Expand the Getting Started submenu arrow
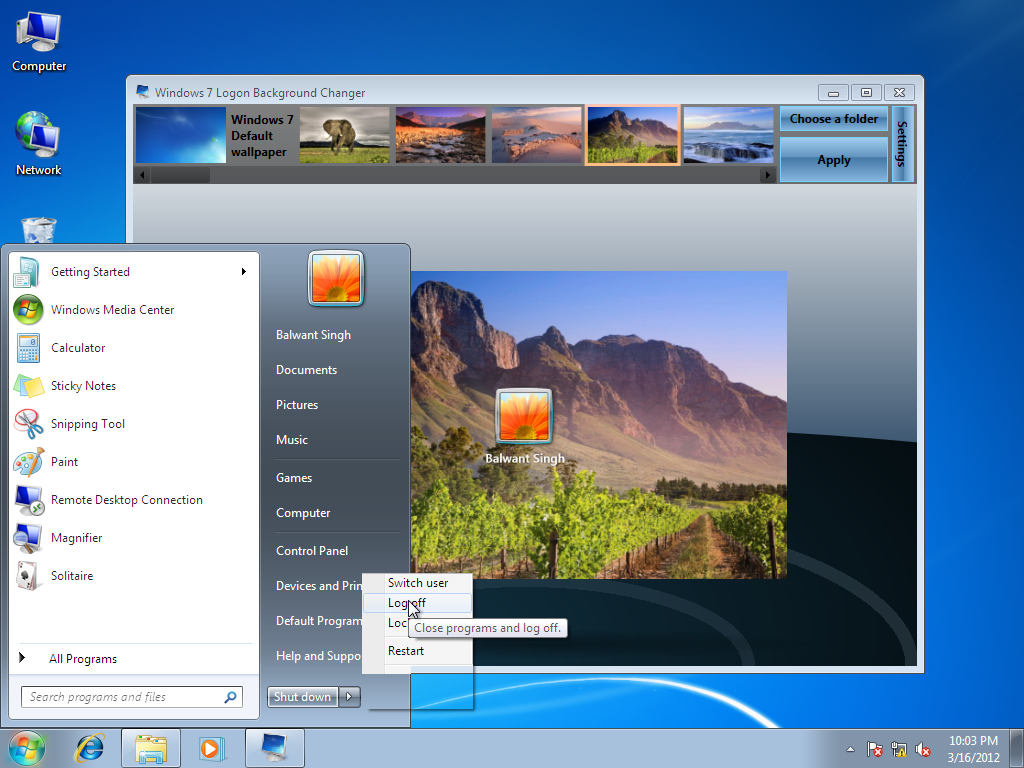1024x768 pixels. (244, 272)
